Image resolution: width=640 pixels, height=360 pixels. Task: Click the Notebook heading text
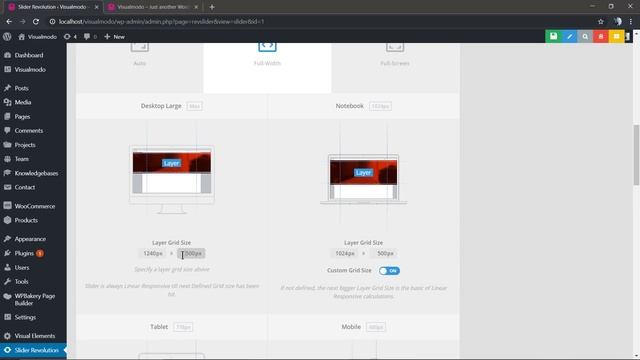click(349, 106)
